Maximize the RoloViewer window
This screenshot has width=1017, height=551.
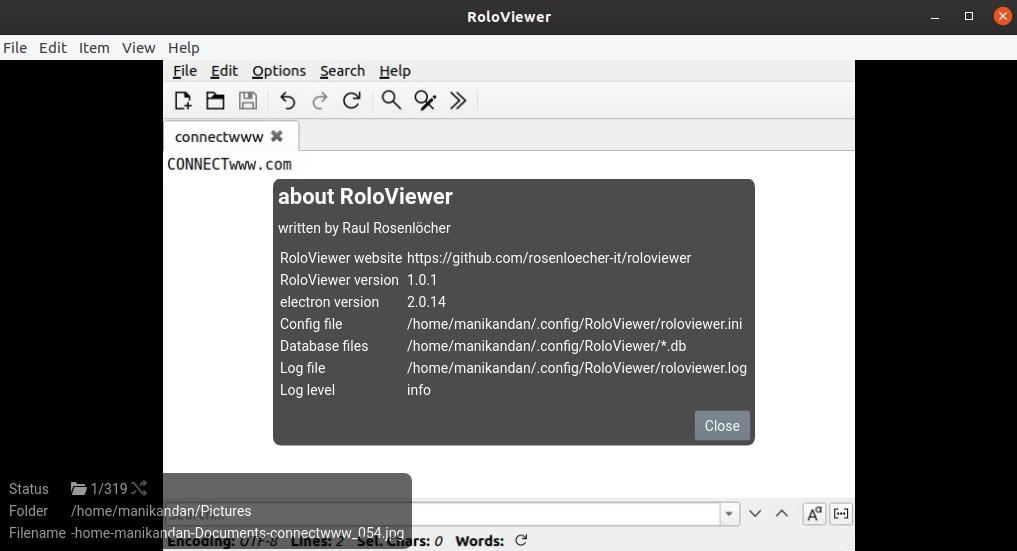pos(969,17)
